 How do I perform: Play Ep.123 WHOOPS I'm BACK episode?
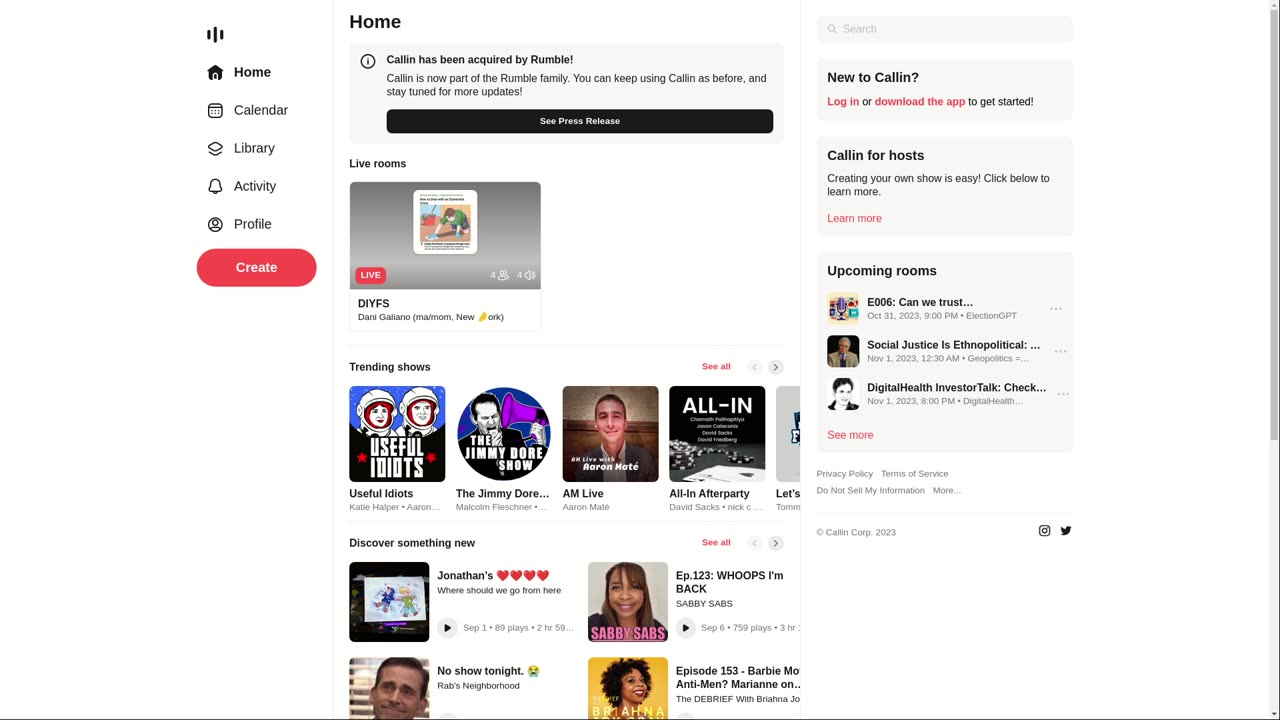click(x=685, y=628)
